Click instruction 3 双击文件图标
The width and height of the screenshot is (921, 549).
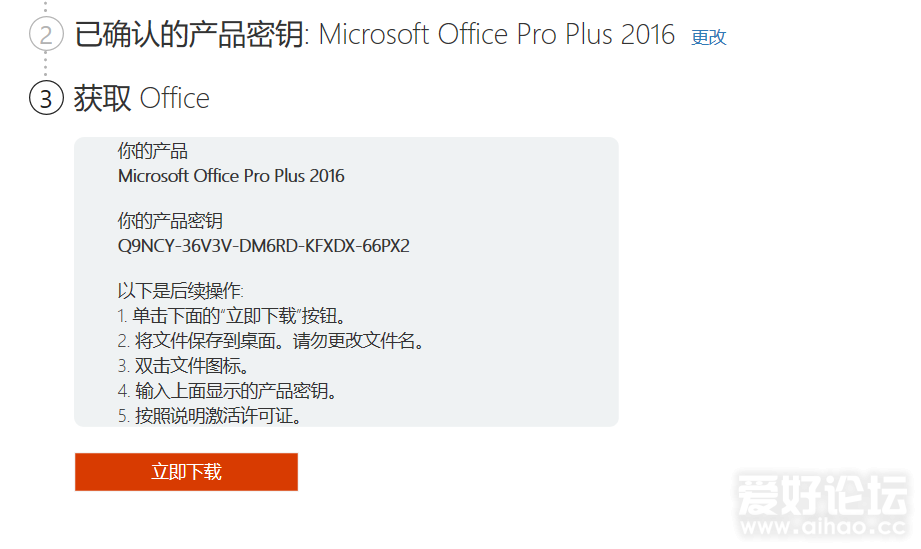point(184,366)
